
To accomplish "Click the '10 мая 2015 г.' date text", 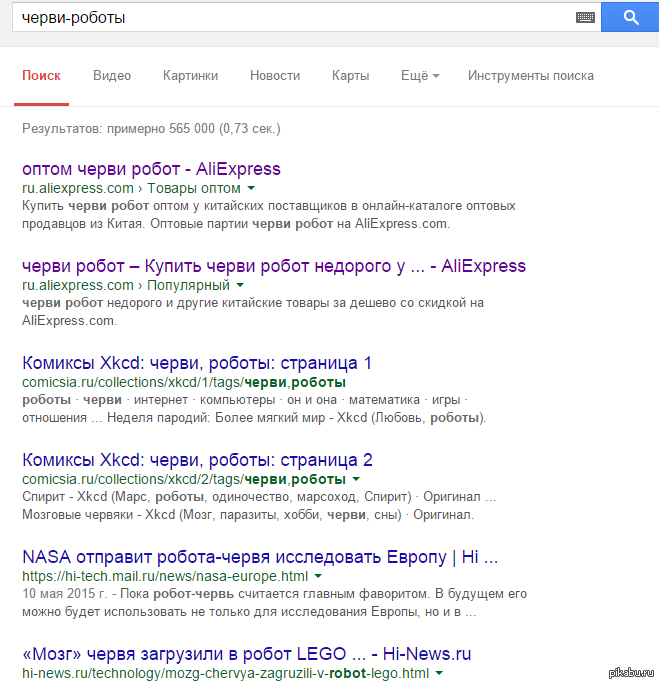I will pos(64,594).
